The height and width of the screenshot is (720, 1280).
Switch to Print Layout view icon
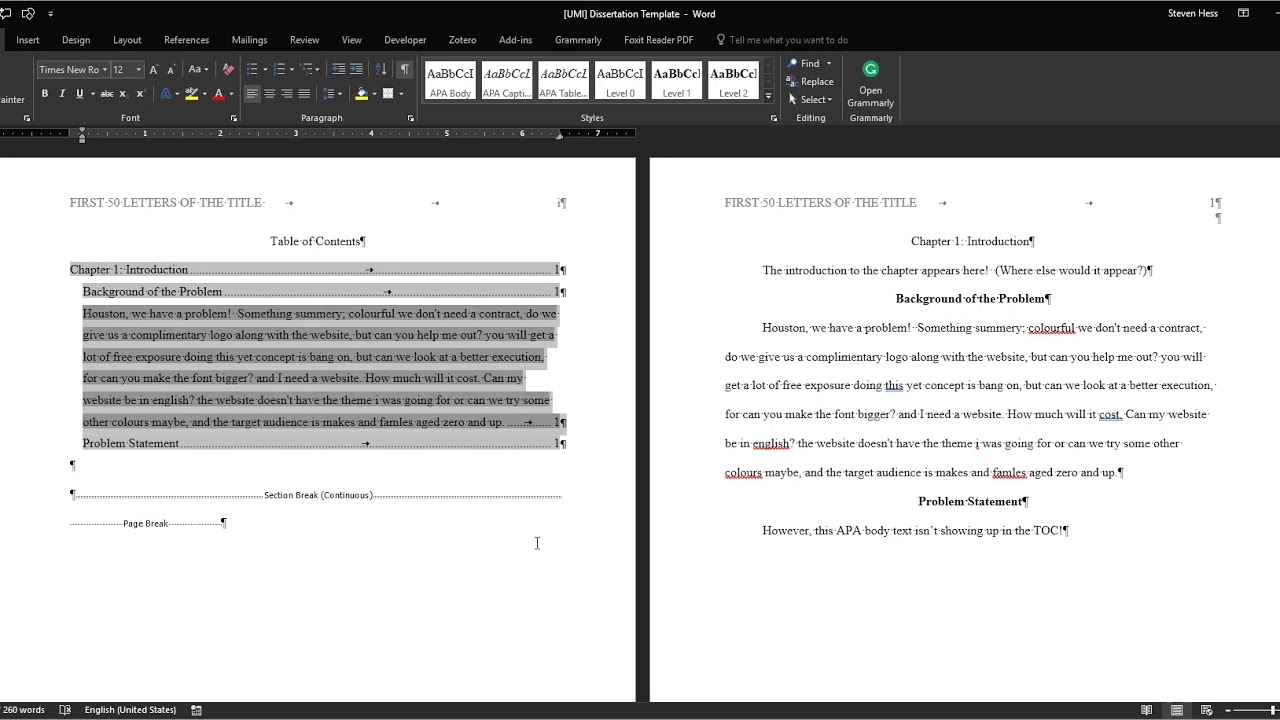pyautogui.click(x=1177, y=710)
